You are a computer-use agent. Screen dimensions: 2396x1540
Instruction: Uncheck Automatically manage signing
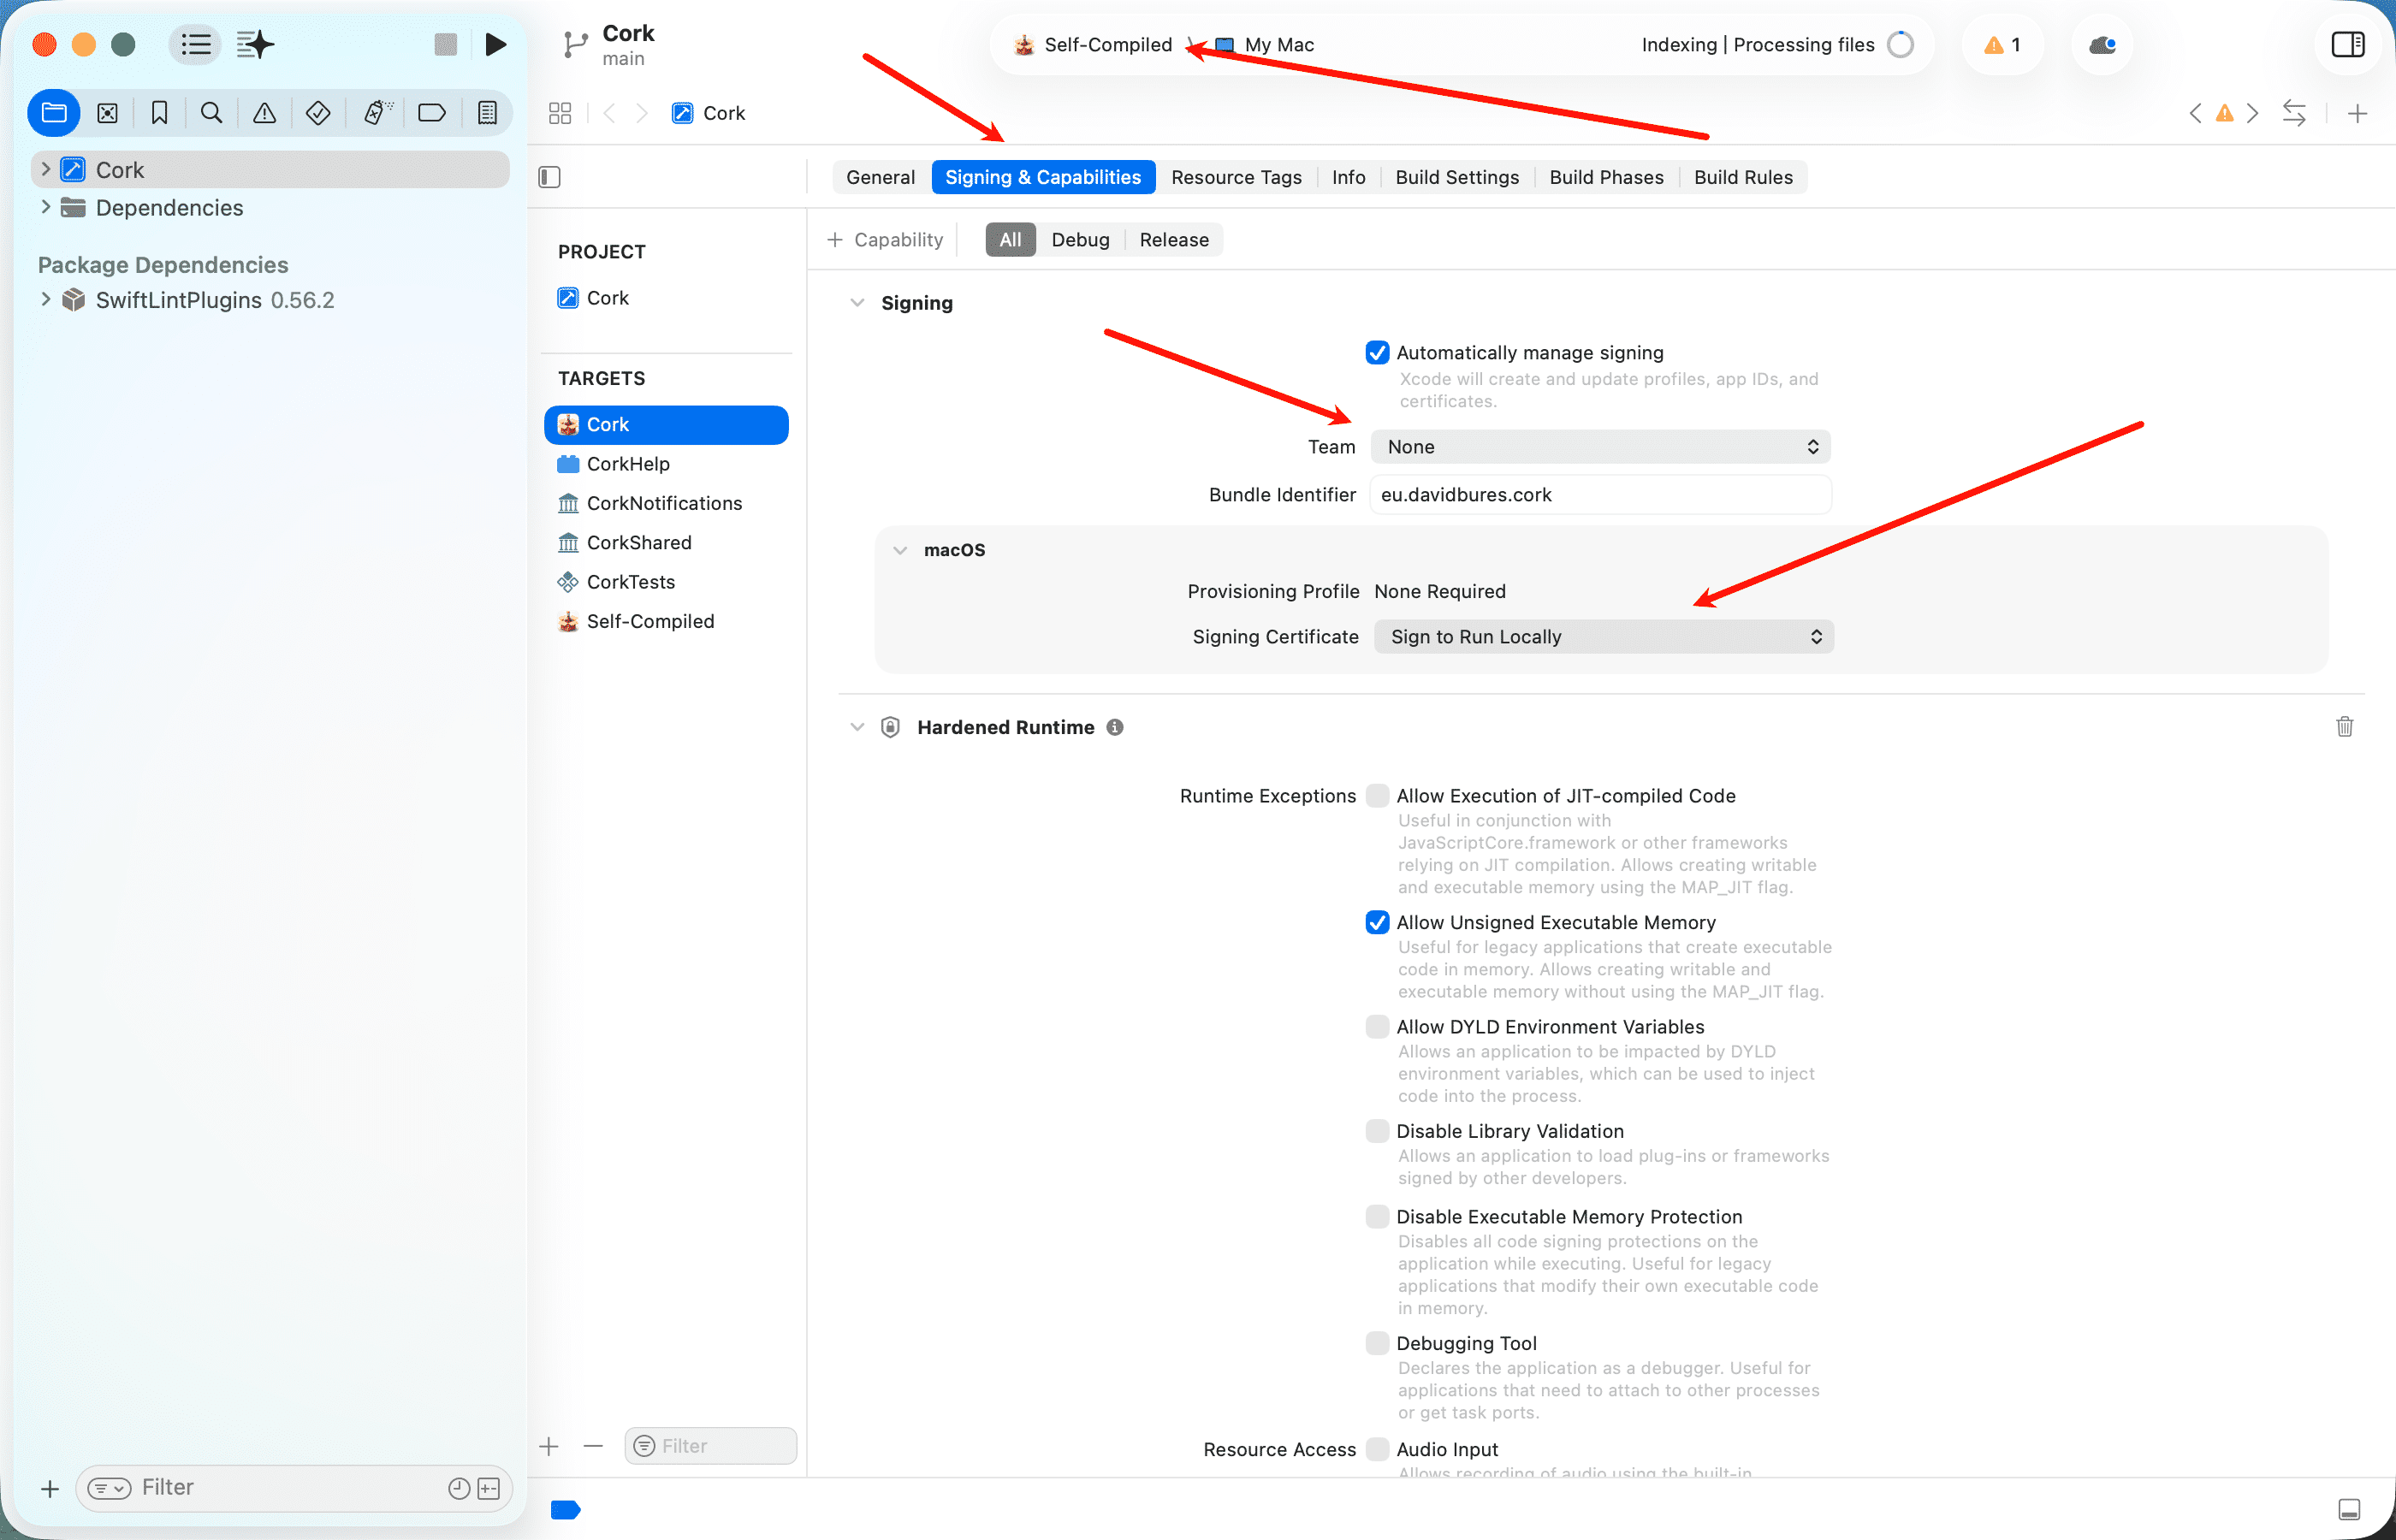click(x=1377, y=353)
